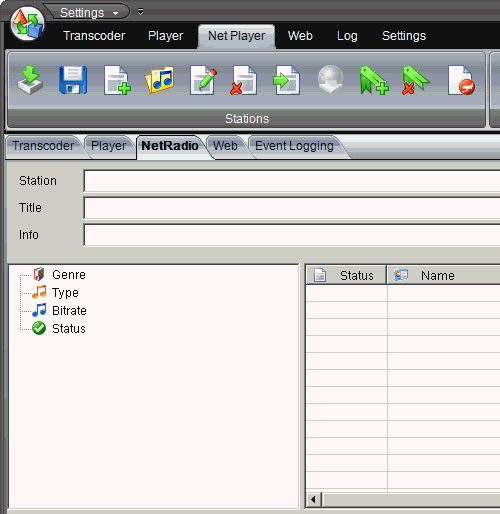This screenshot has height=514, width=500.
Task: Open the quick access customize arrow
Action: [x=141, y=12]
